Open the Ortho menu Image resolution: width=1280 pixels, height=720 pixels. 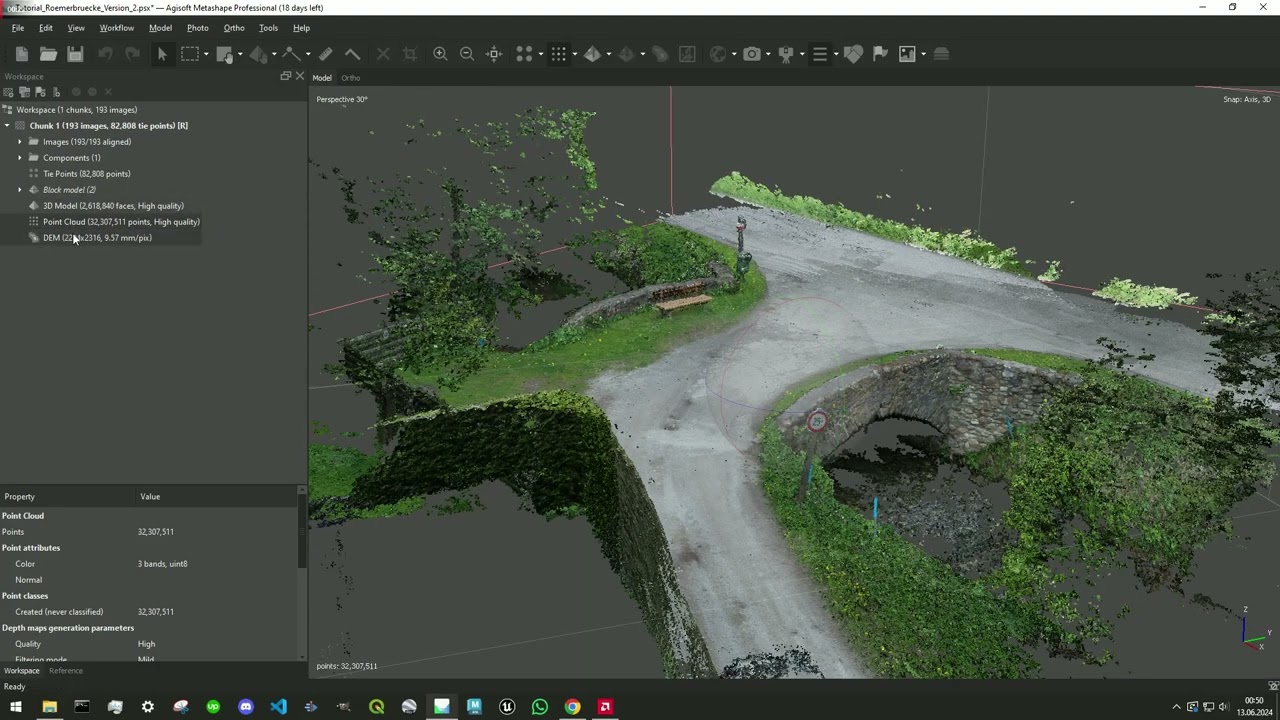tap(234, 28)
